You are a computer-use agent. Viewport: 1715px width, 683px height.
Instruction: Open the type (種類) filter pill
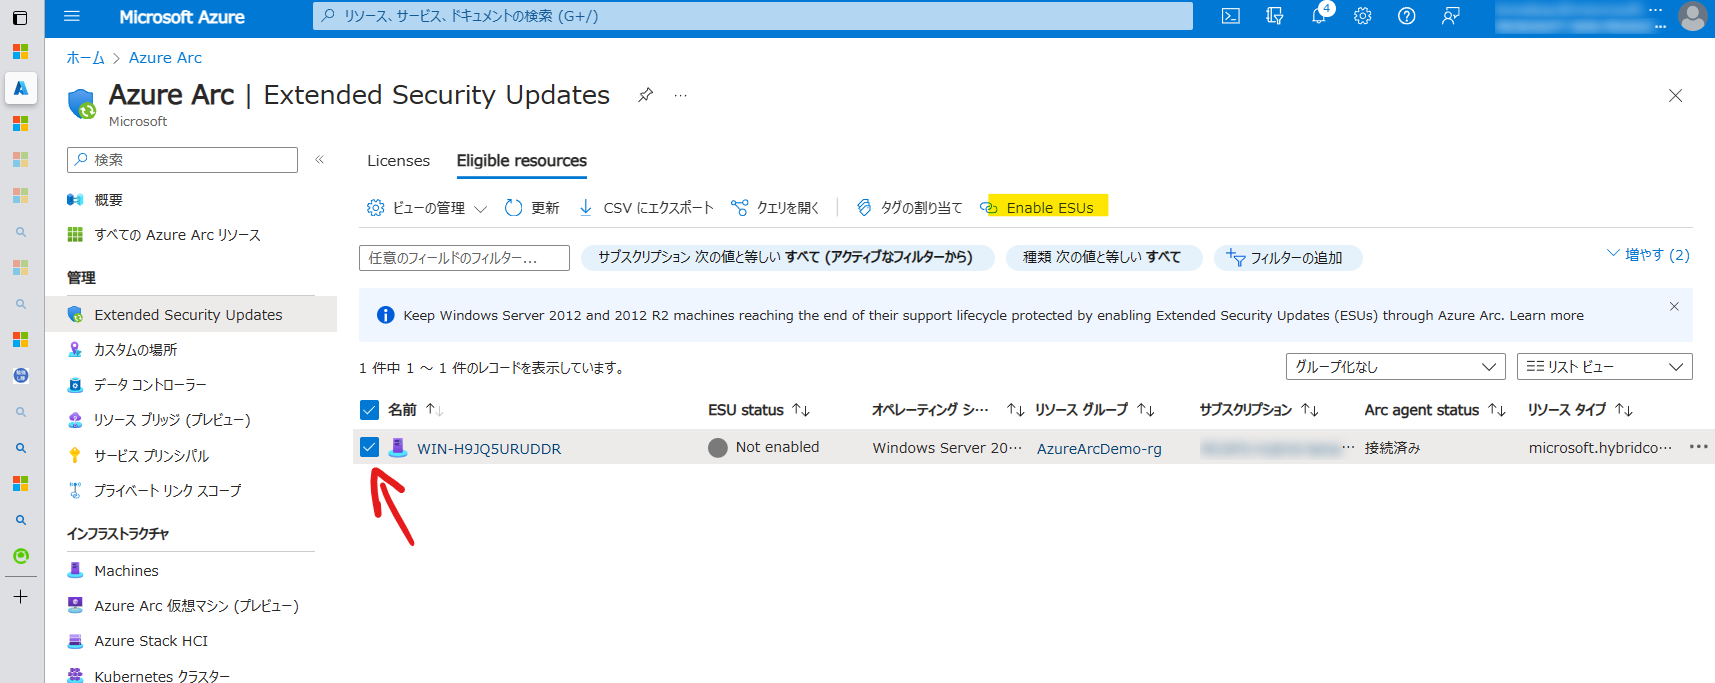[x=1102, y=257]
